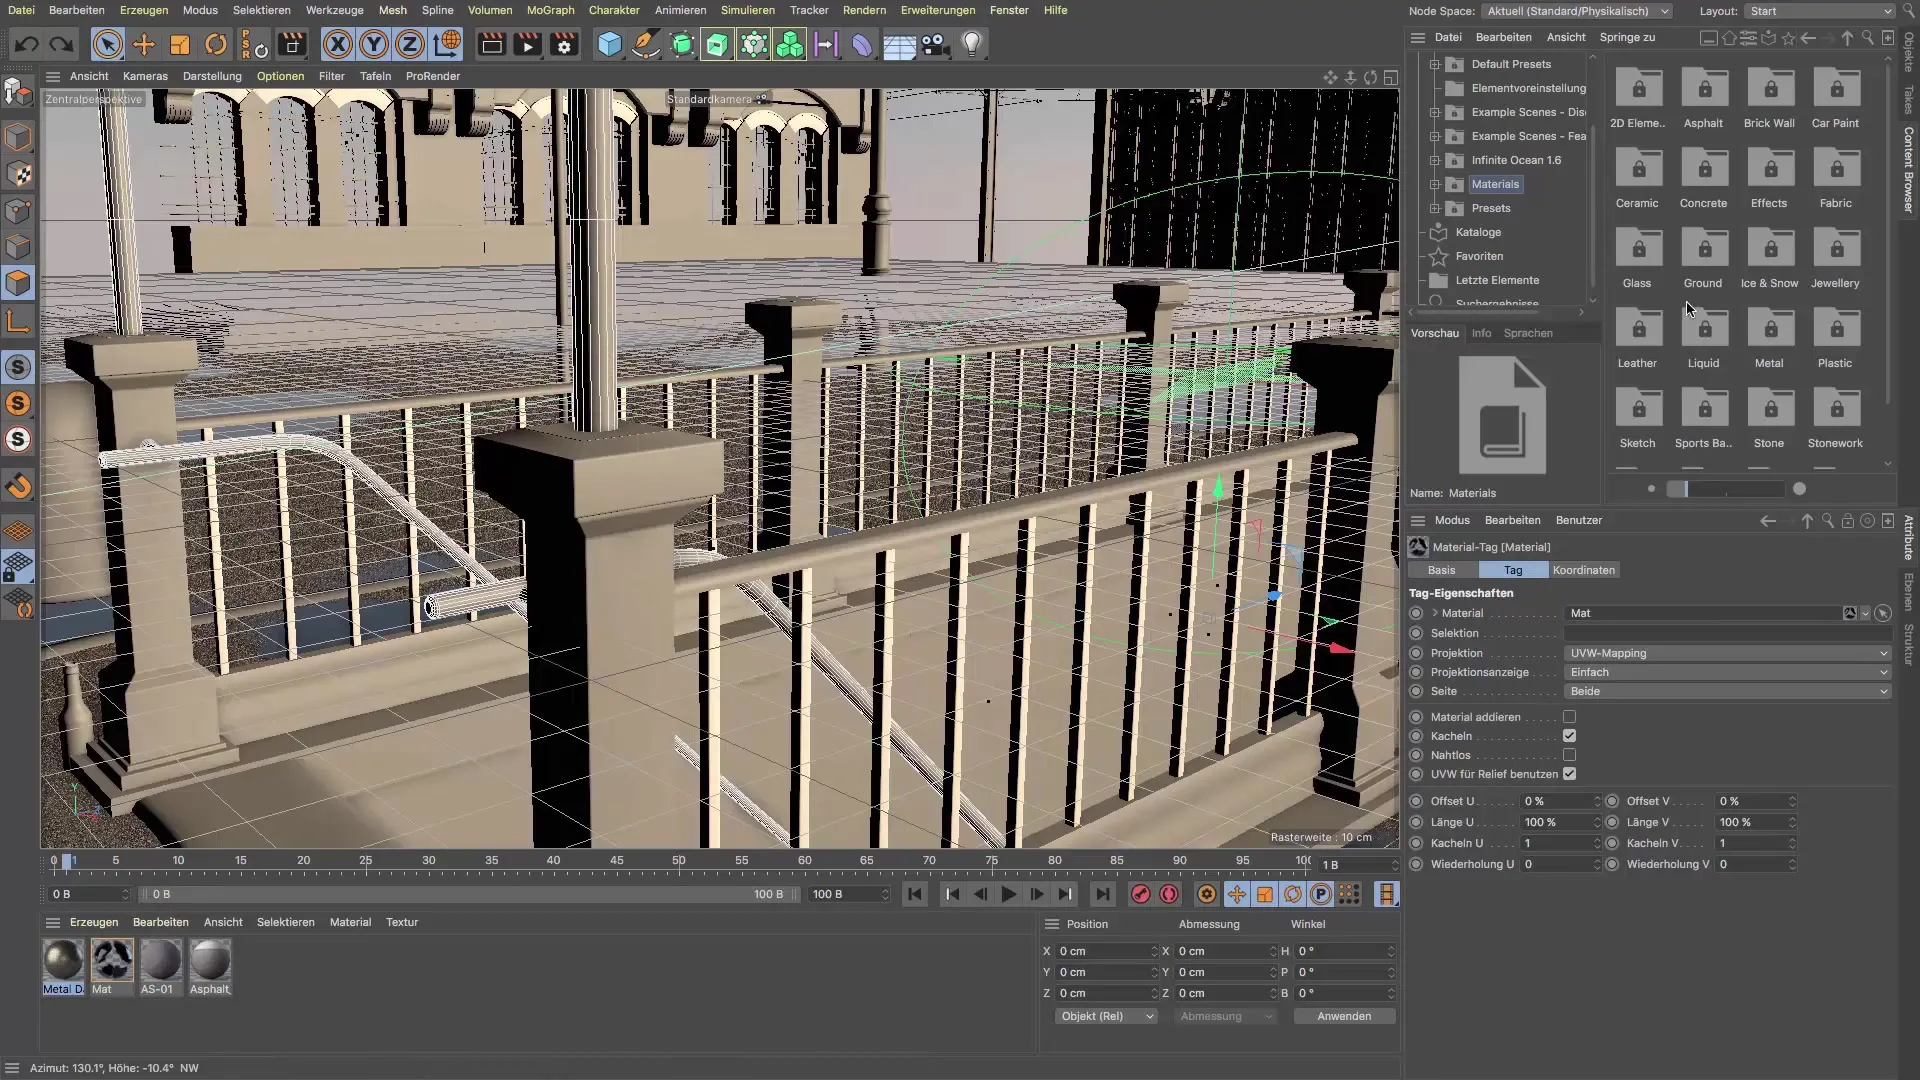Image resolution: width=1920 pixels, height=1080 pixels.
Task: Adjust the thumbnail size slider
Action: pyautogui.click(x=1725, y=489)
